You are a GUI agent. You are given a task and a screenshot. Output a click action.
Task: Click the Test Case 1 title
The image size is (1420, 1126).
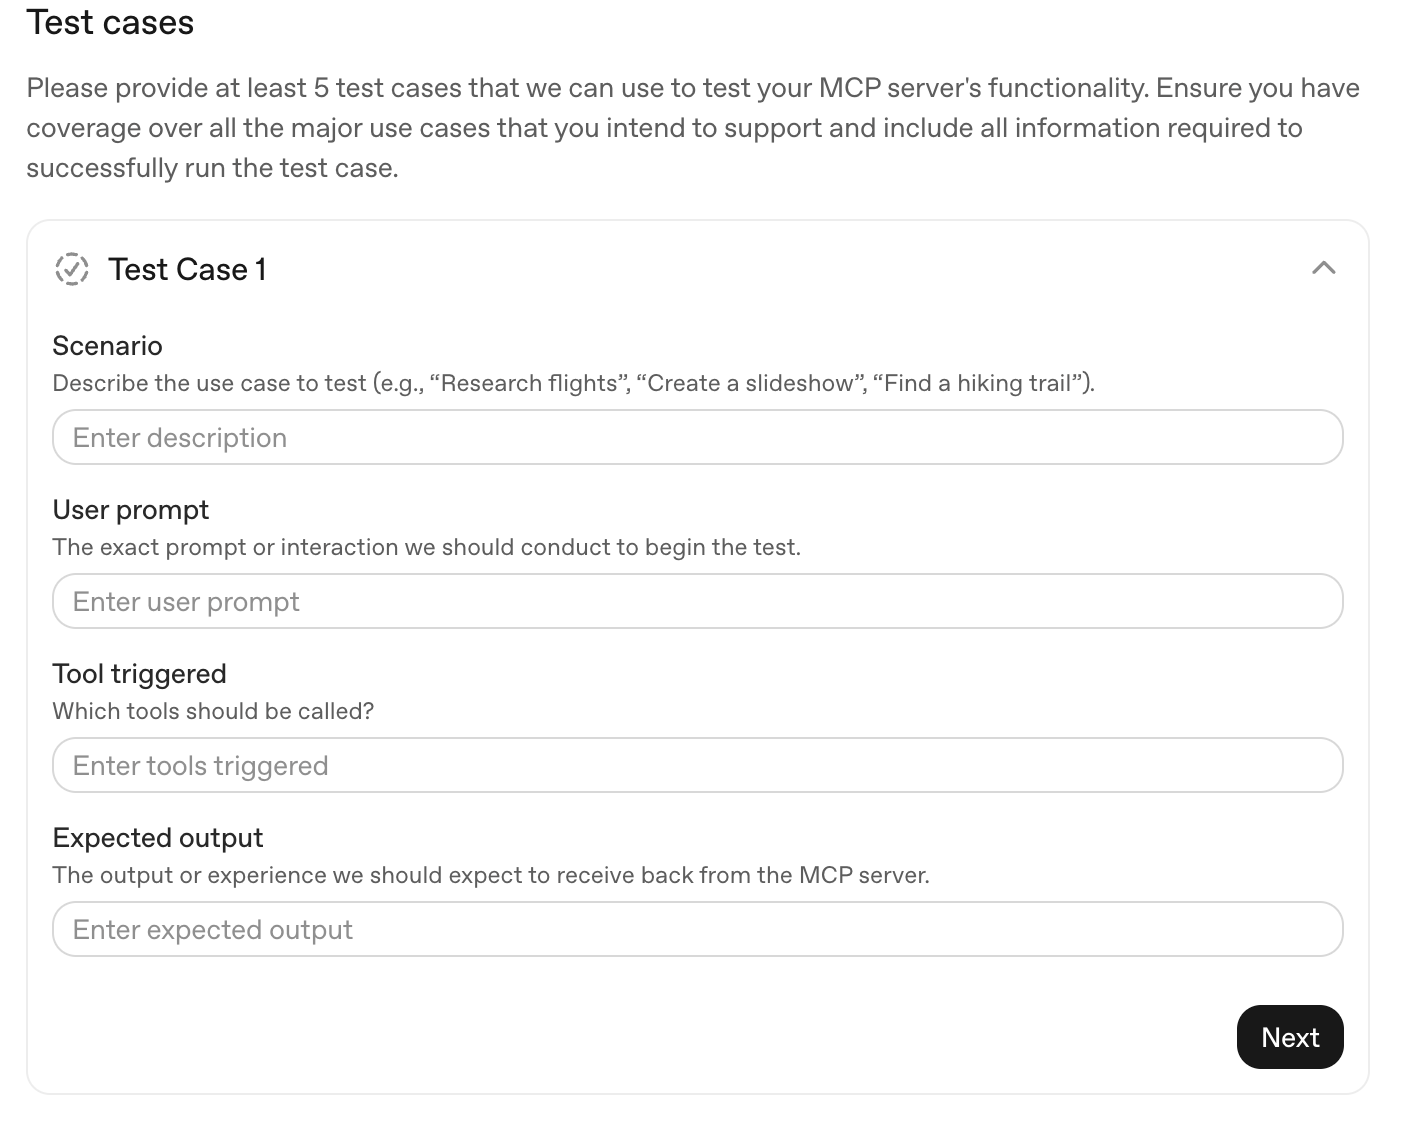coord(187,269)
